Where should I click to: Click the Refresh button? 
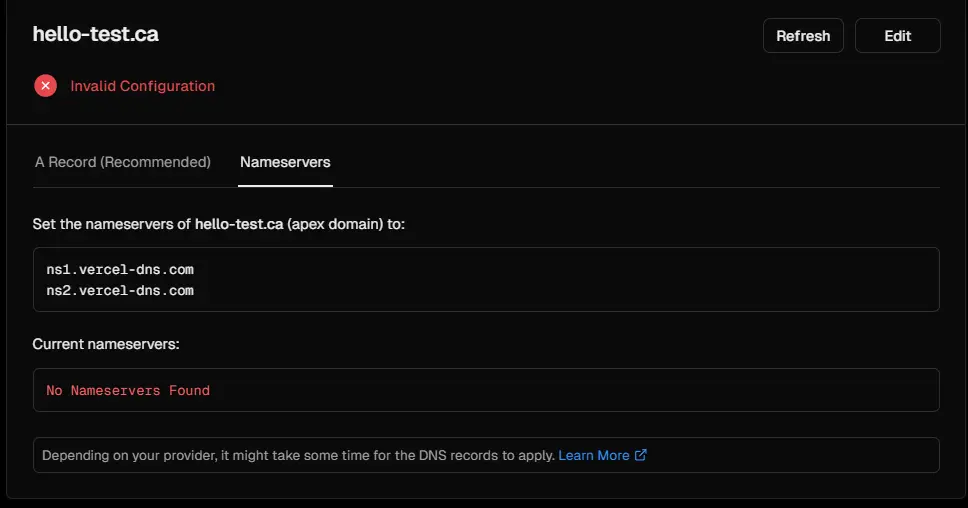point(803,36)
